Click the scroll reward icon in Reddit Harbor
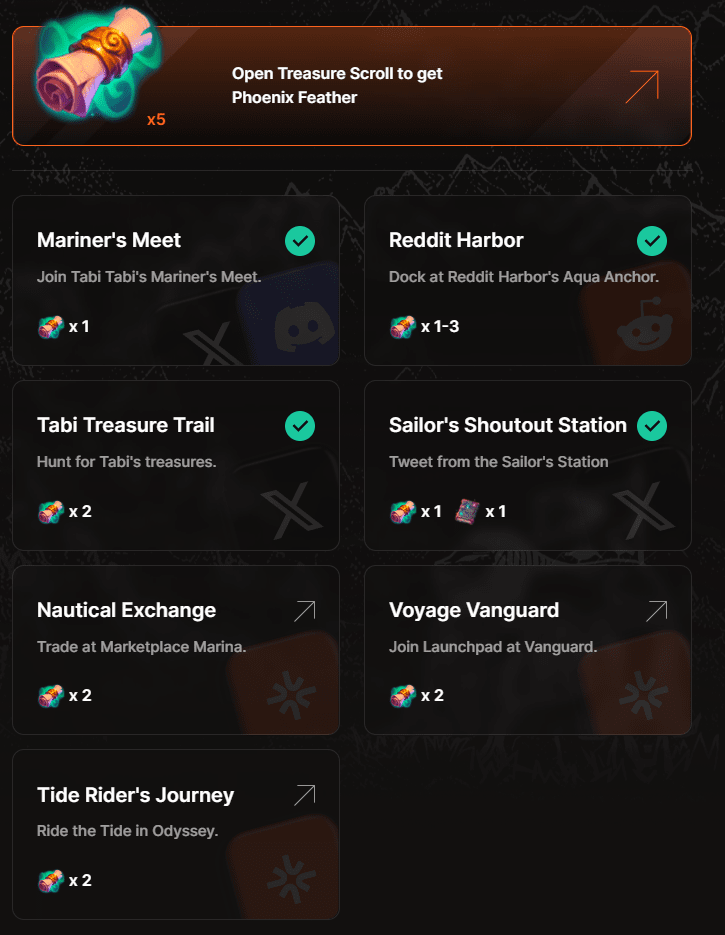 pyautogui.click(x=403, y=326)
